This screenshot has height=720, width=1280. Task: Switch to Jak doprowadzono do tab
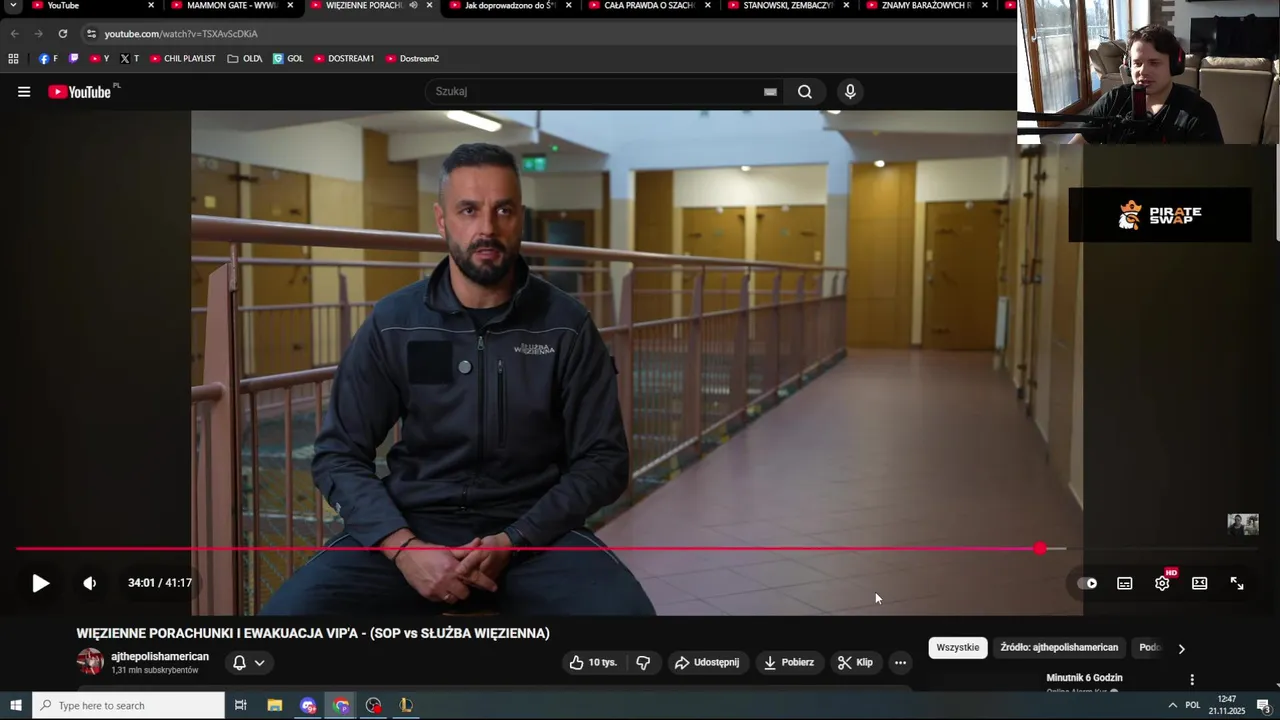[510, 6]
